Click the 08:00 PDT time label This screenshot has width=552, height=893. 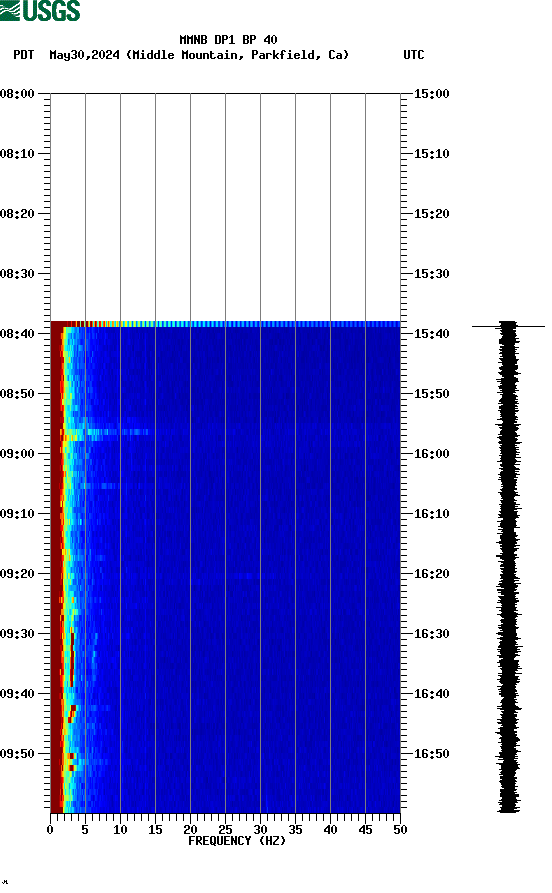[17, 93]
